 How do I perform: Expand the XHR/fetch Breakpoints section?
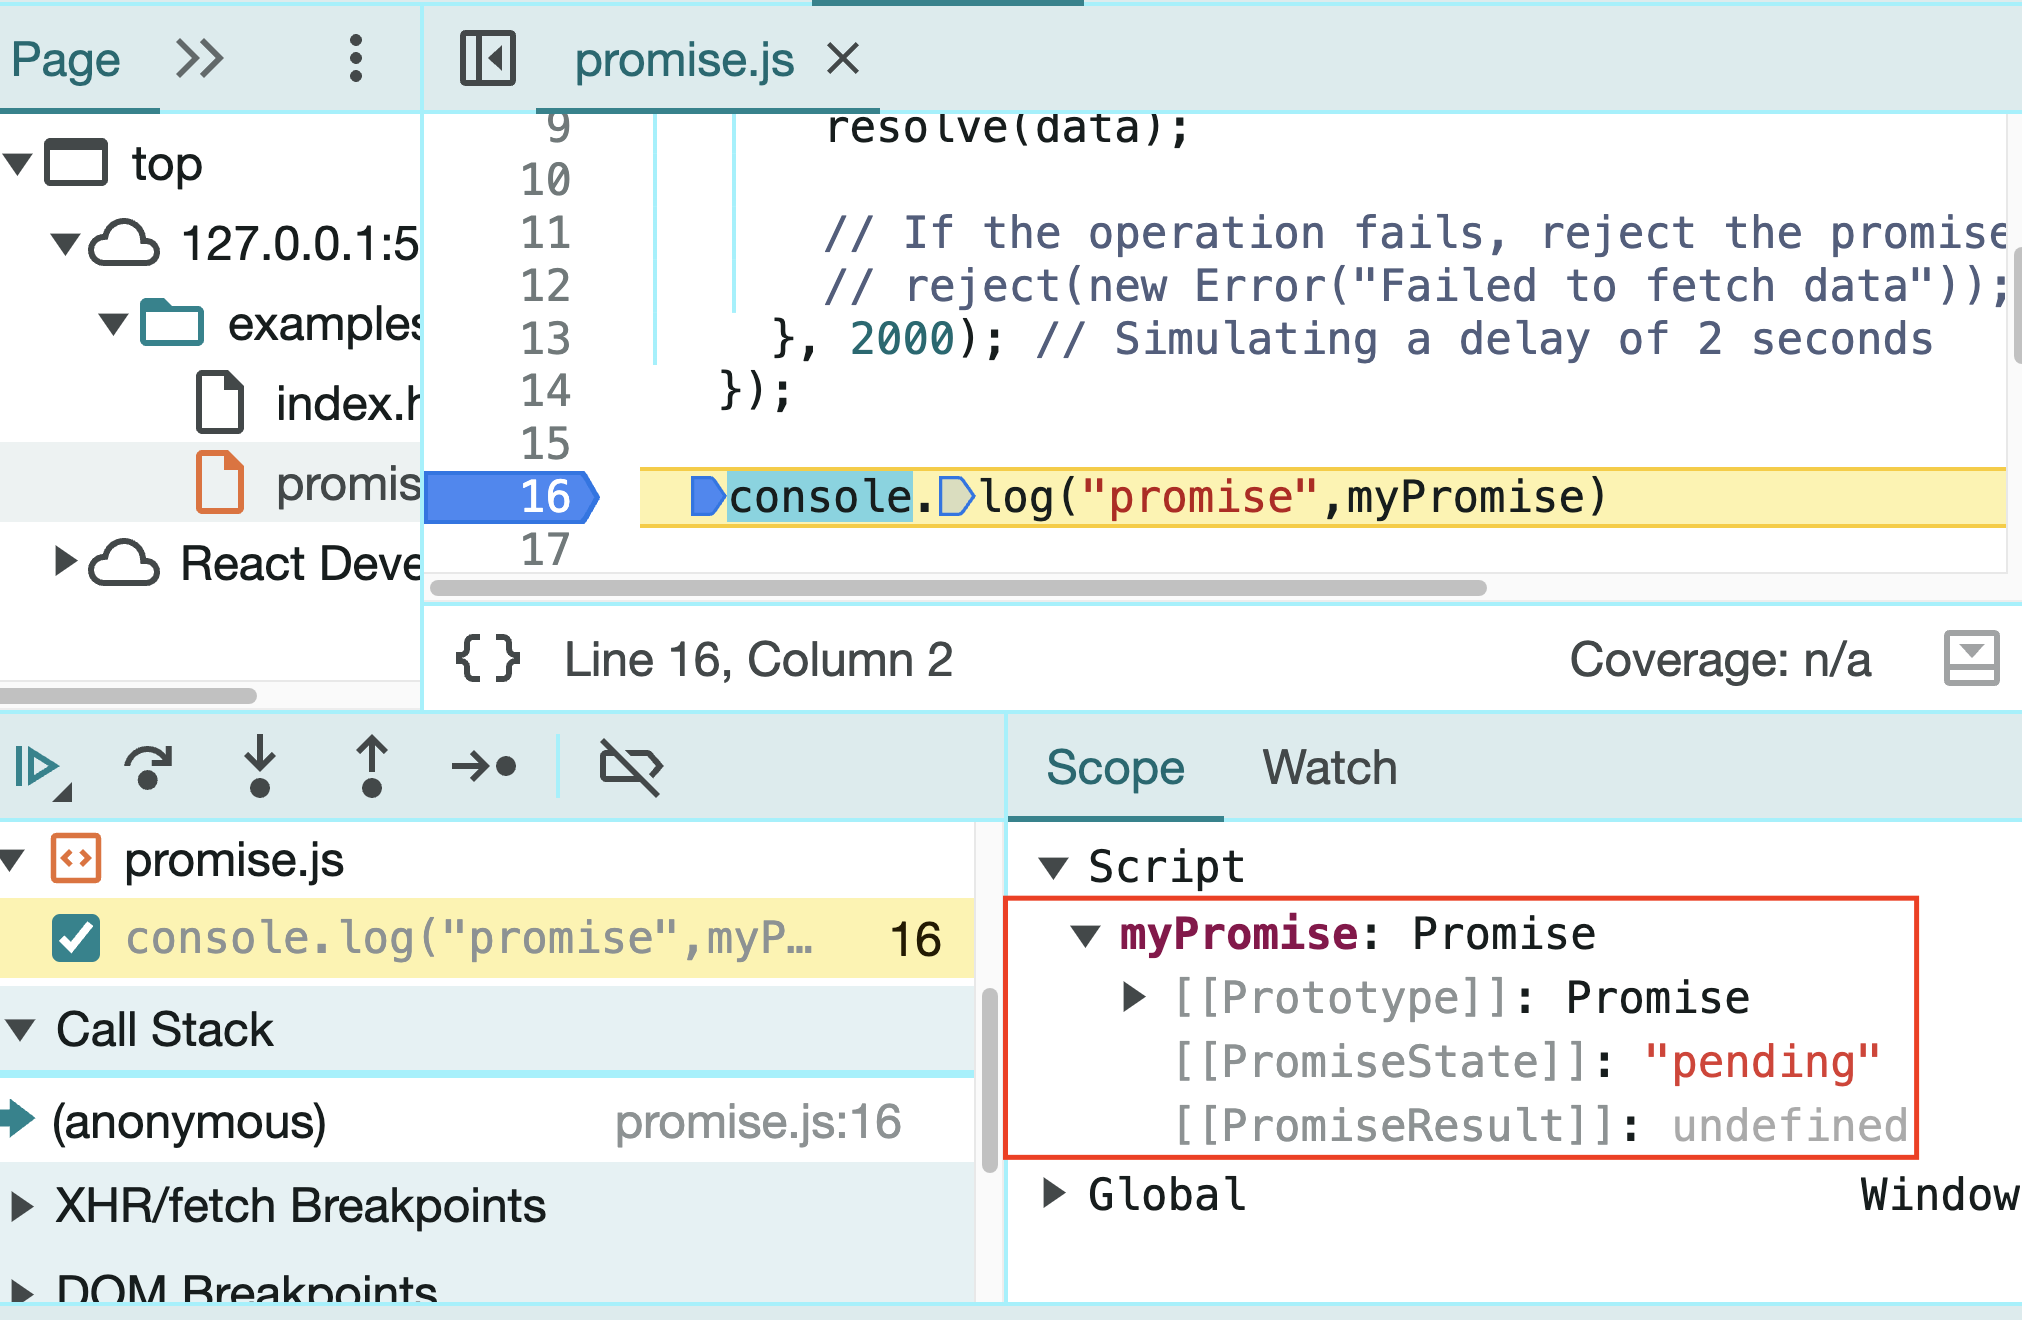(x=22, y=1205)
